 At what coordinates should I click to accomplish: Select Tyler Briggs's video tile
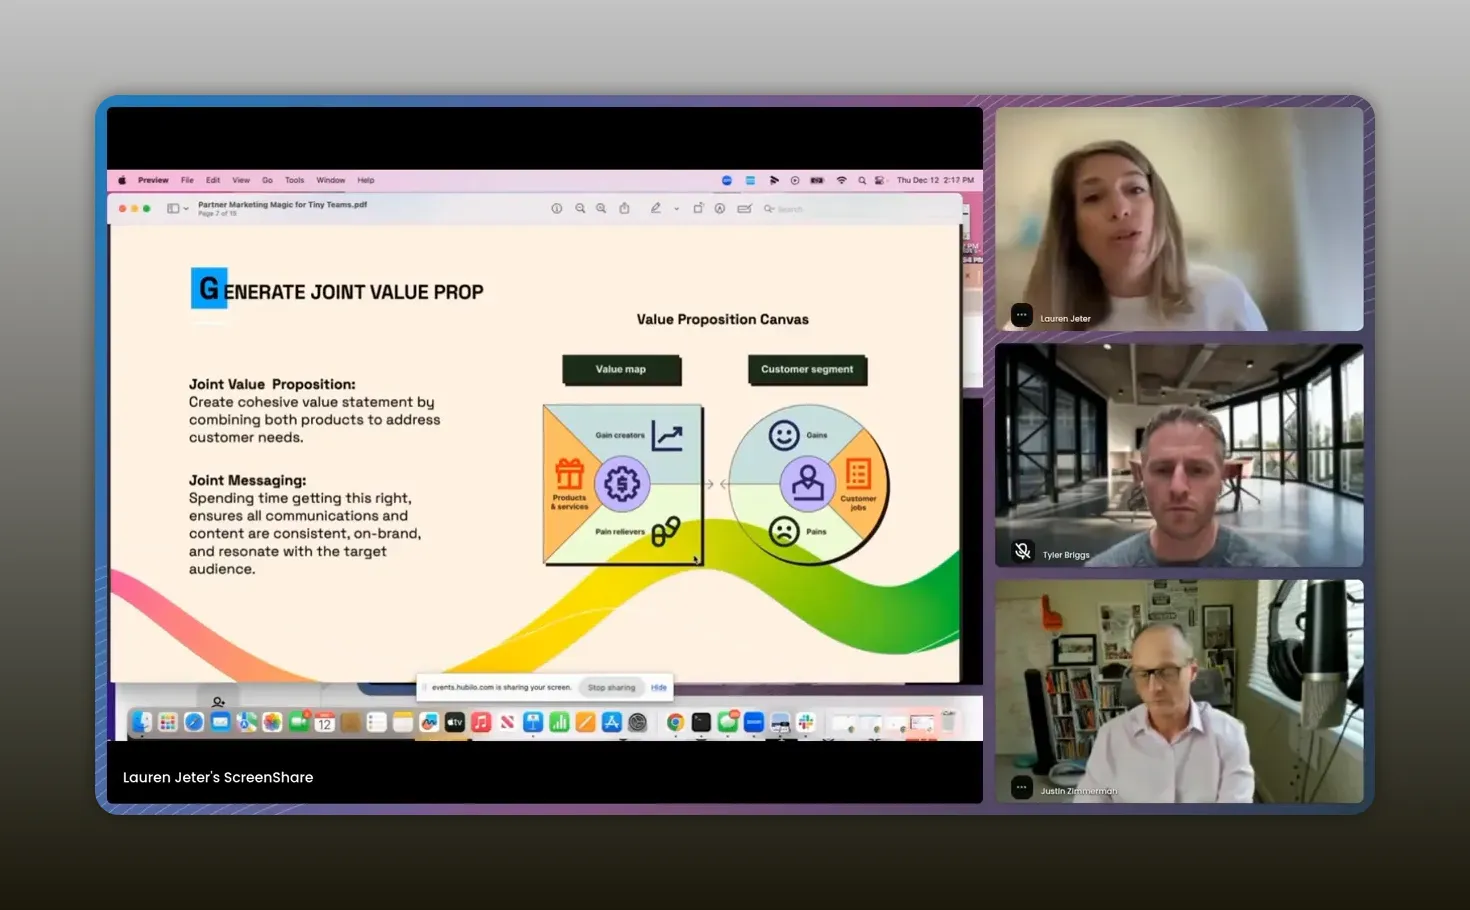(x=1179, y=455)
